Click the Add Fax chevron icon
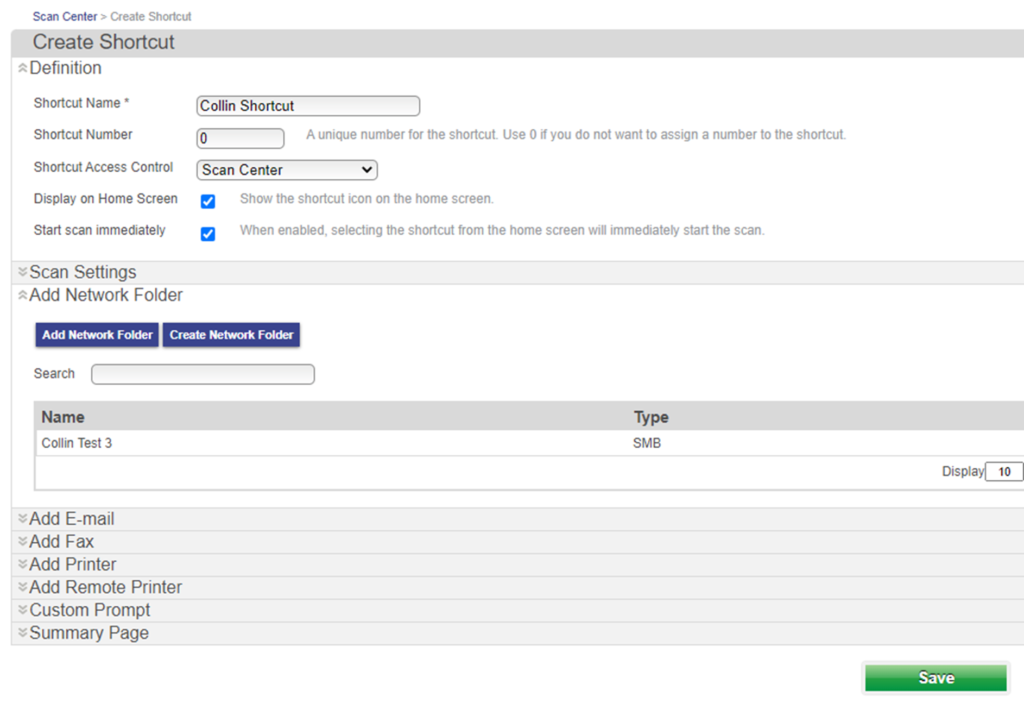The image size is (1024, 703). click(x=22, y=542)
